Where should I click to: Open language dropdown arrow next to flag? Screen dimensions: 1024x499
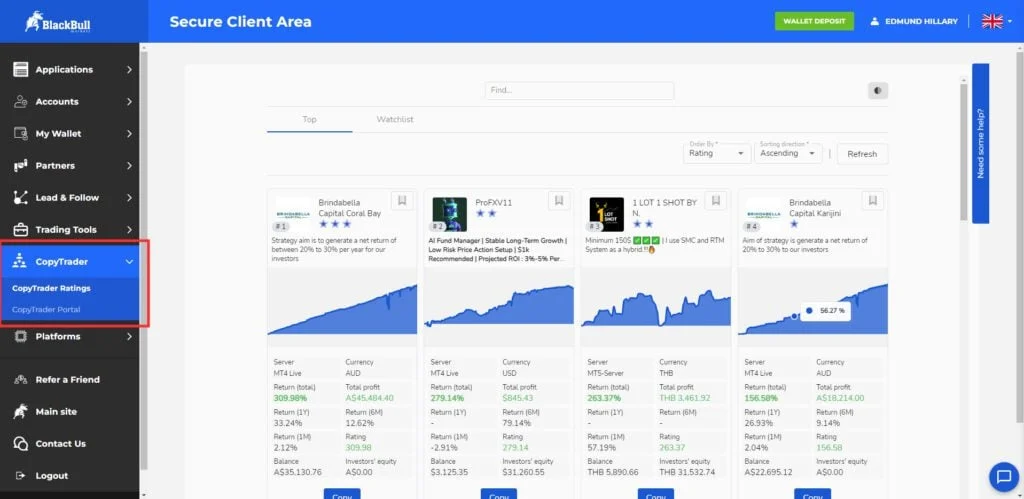coord(1010,22)
